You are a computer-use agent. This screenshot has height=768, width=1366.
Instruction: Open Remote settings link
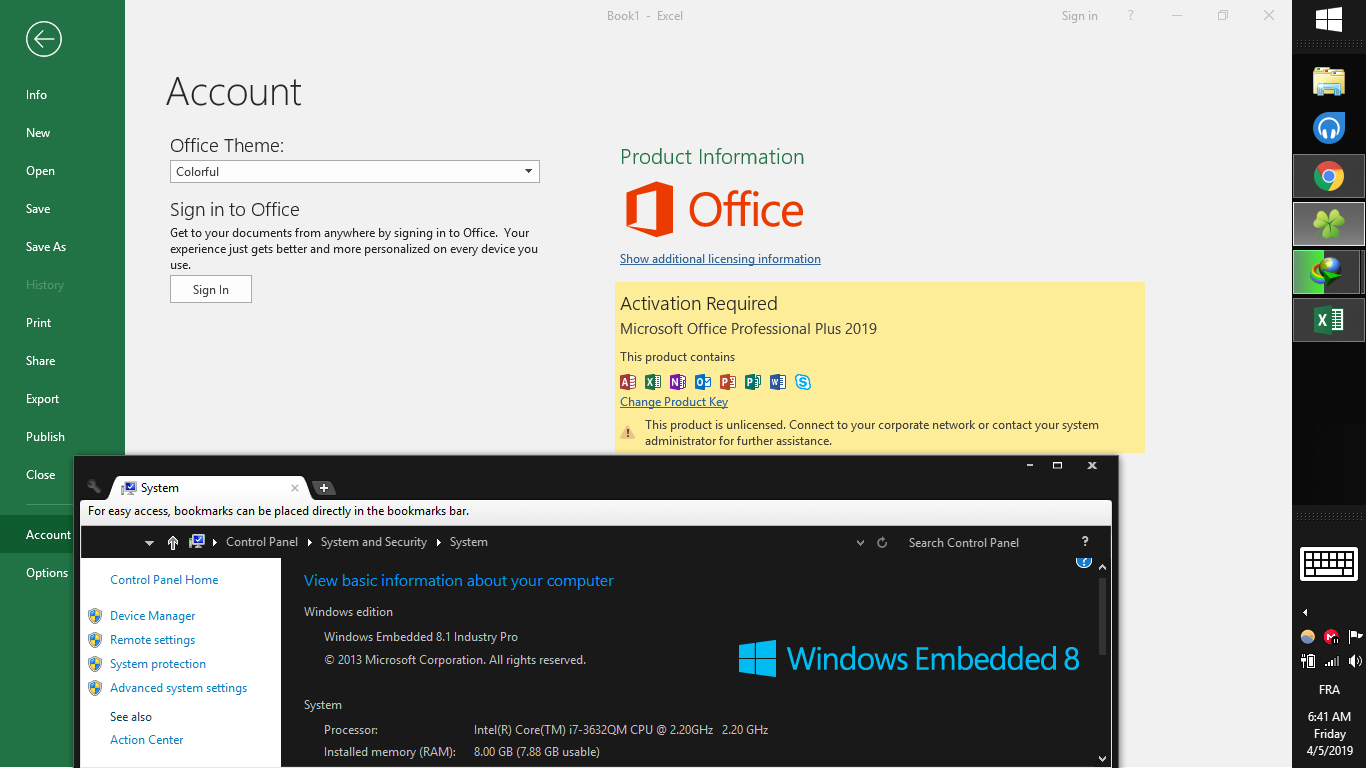pos(153,640)
